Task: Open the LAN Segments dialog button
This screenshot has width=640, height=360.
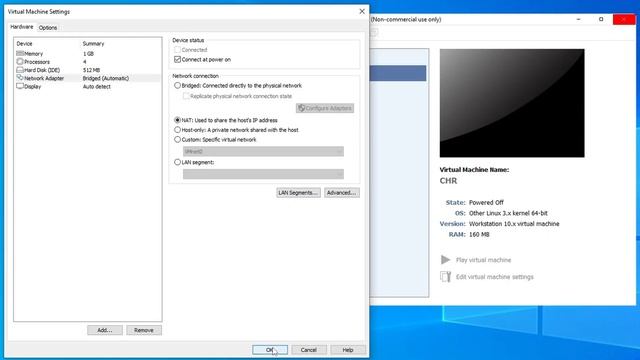Action: coord(298,193)
